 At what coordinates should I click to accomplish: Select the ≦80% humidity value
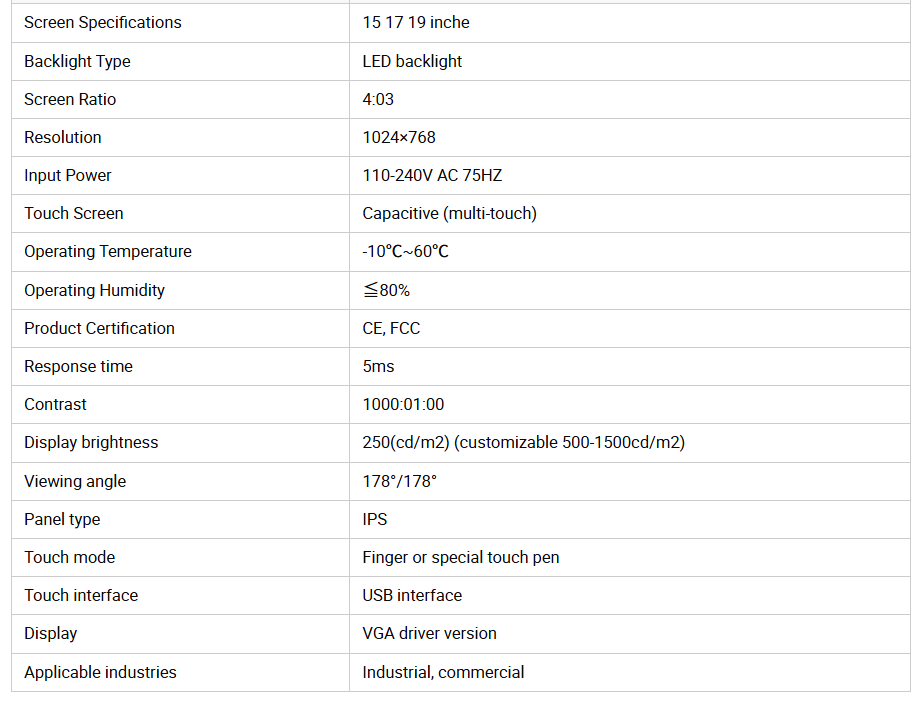tap(386, 290)
